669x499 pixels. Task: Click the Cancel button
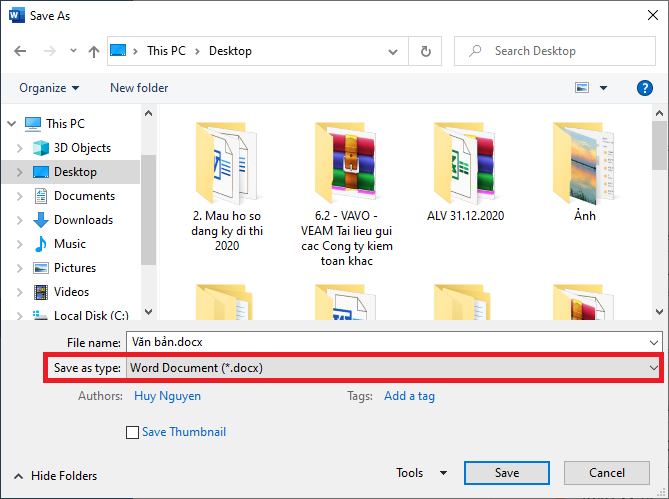click(x=607, y=473)
